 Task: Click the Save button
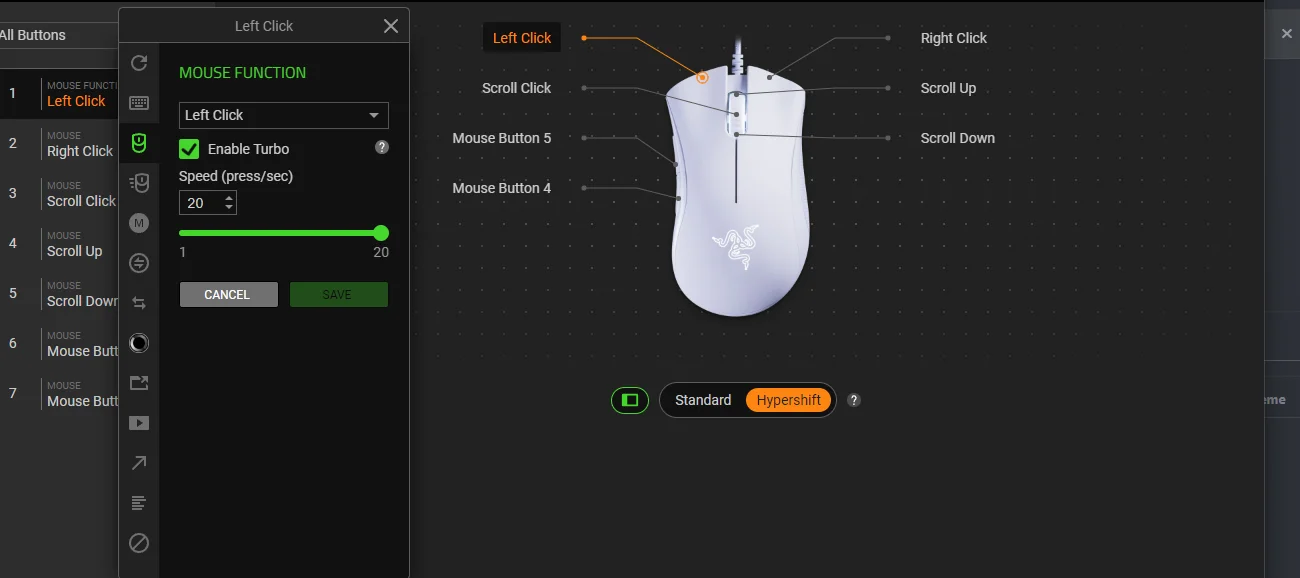(339, 294)
